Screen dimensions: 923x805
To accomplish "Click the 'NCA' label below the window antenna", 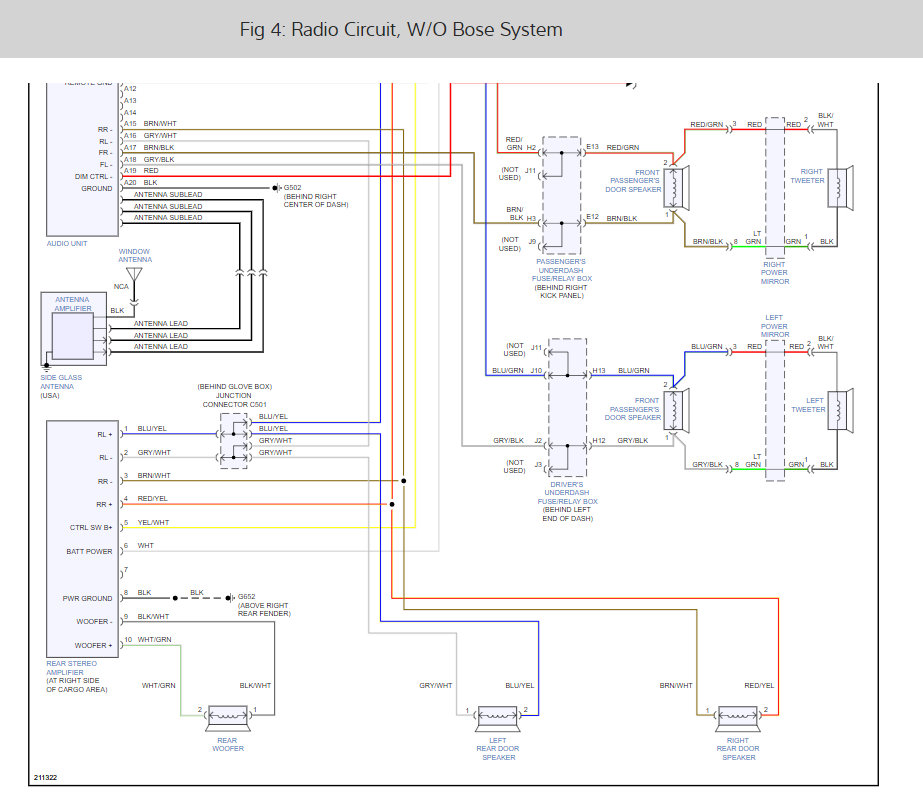I will (x=121, y=287).
